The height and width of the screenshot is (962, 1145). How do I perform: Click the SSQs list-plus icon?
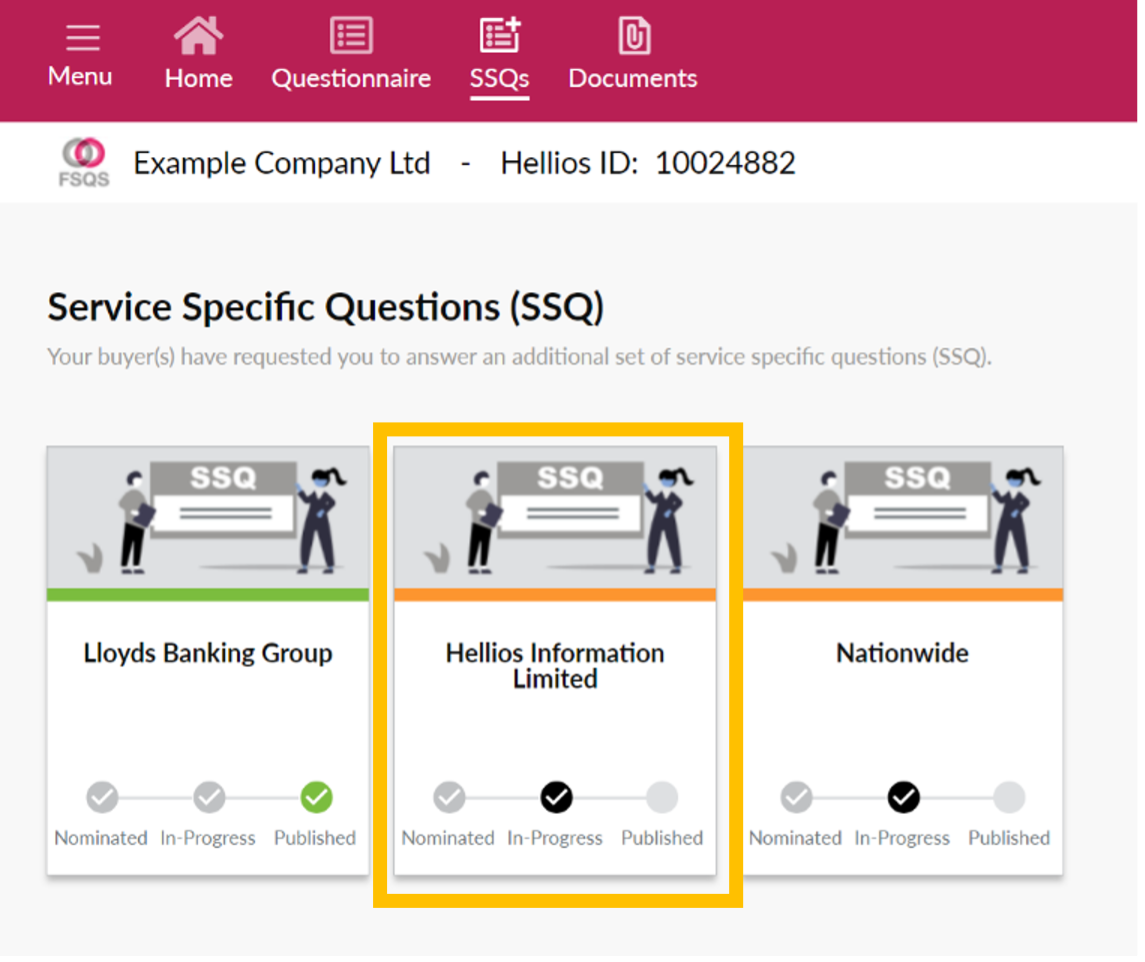(x=499, y=35)
